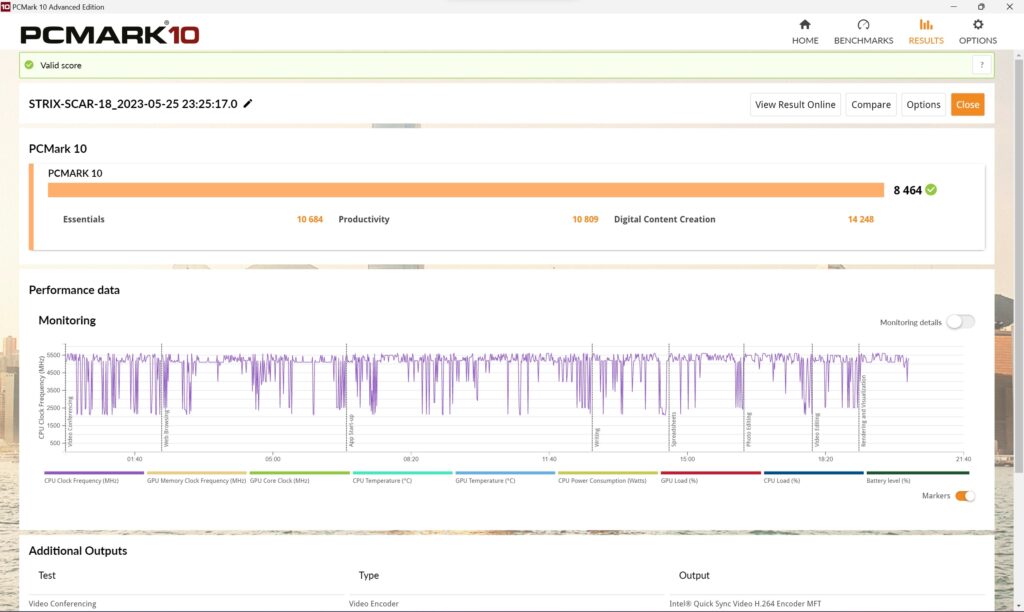
Task: Click the green Valid score checkmark icon
Action: (x=29, y=65)
